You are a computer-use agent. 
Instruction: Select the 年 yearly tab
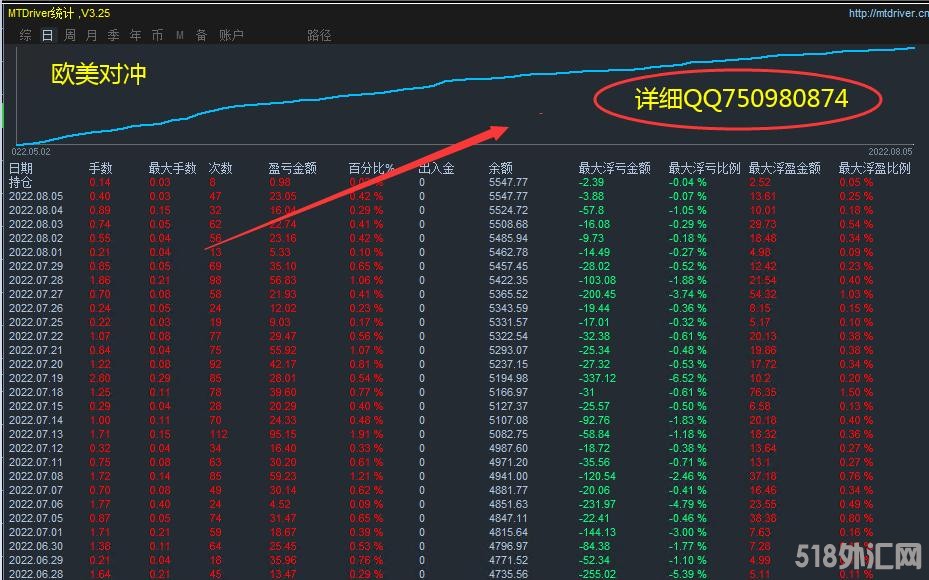(x=135, y=35)
